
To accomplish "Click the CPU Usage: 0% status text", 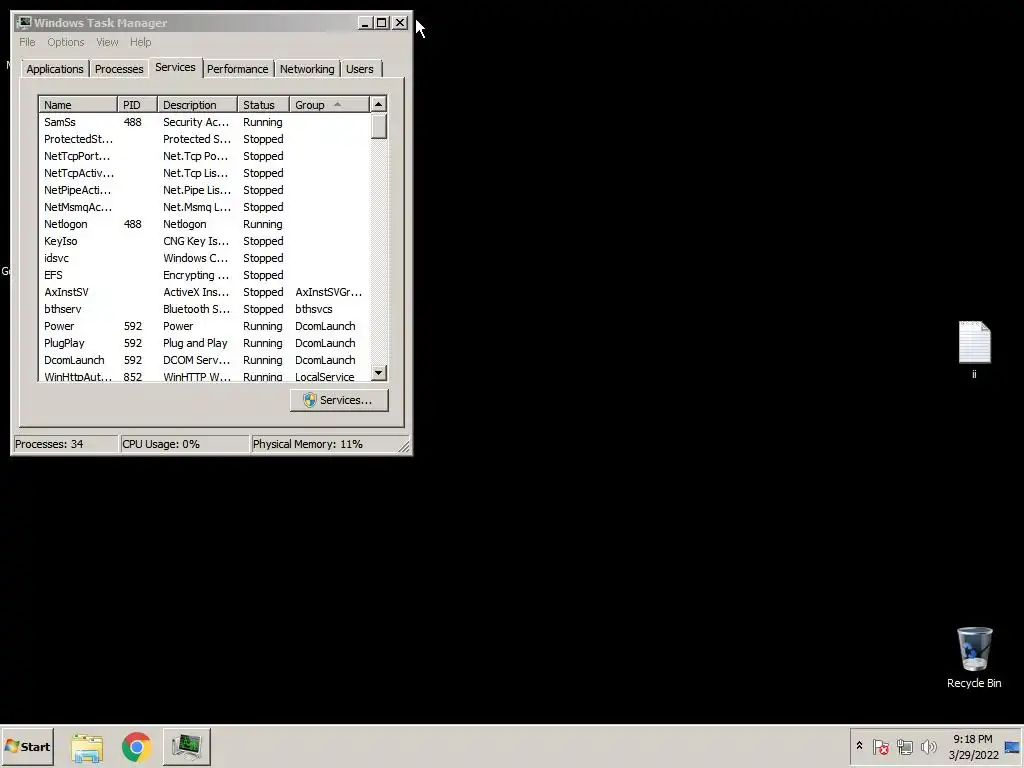I will pos(161,444).
